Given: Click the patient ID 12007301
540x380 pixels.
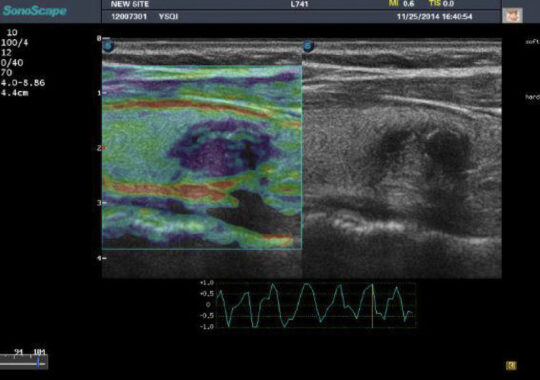Looking at the screenshot, I should click(129, 17).
